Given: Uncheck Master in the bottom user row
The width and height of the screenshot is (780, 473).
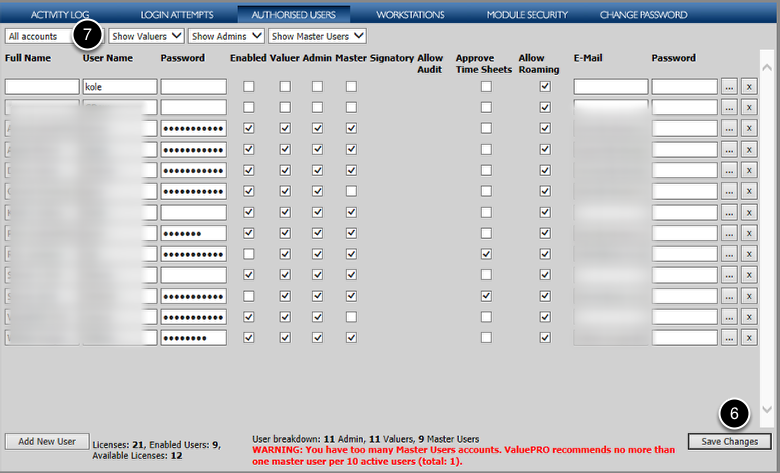Looking at the screenshot, I should [x=351, y=338].
